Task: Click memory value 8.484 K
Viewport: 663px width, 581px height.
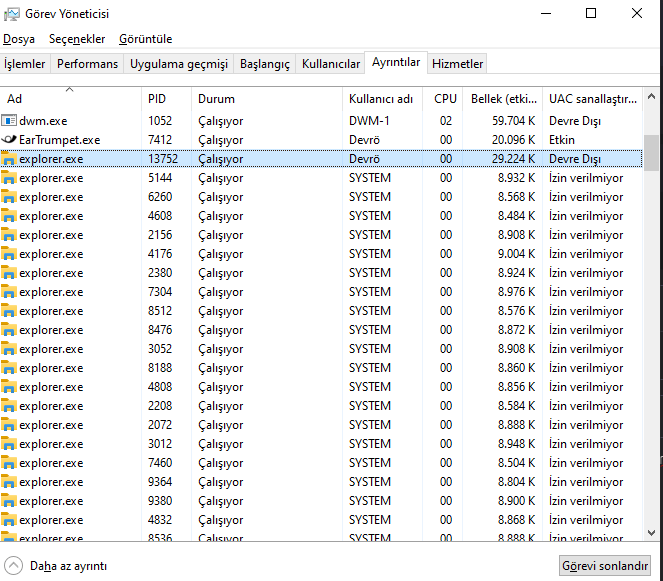Action: tap(517, 216)
